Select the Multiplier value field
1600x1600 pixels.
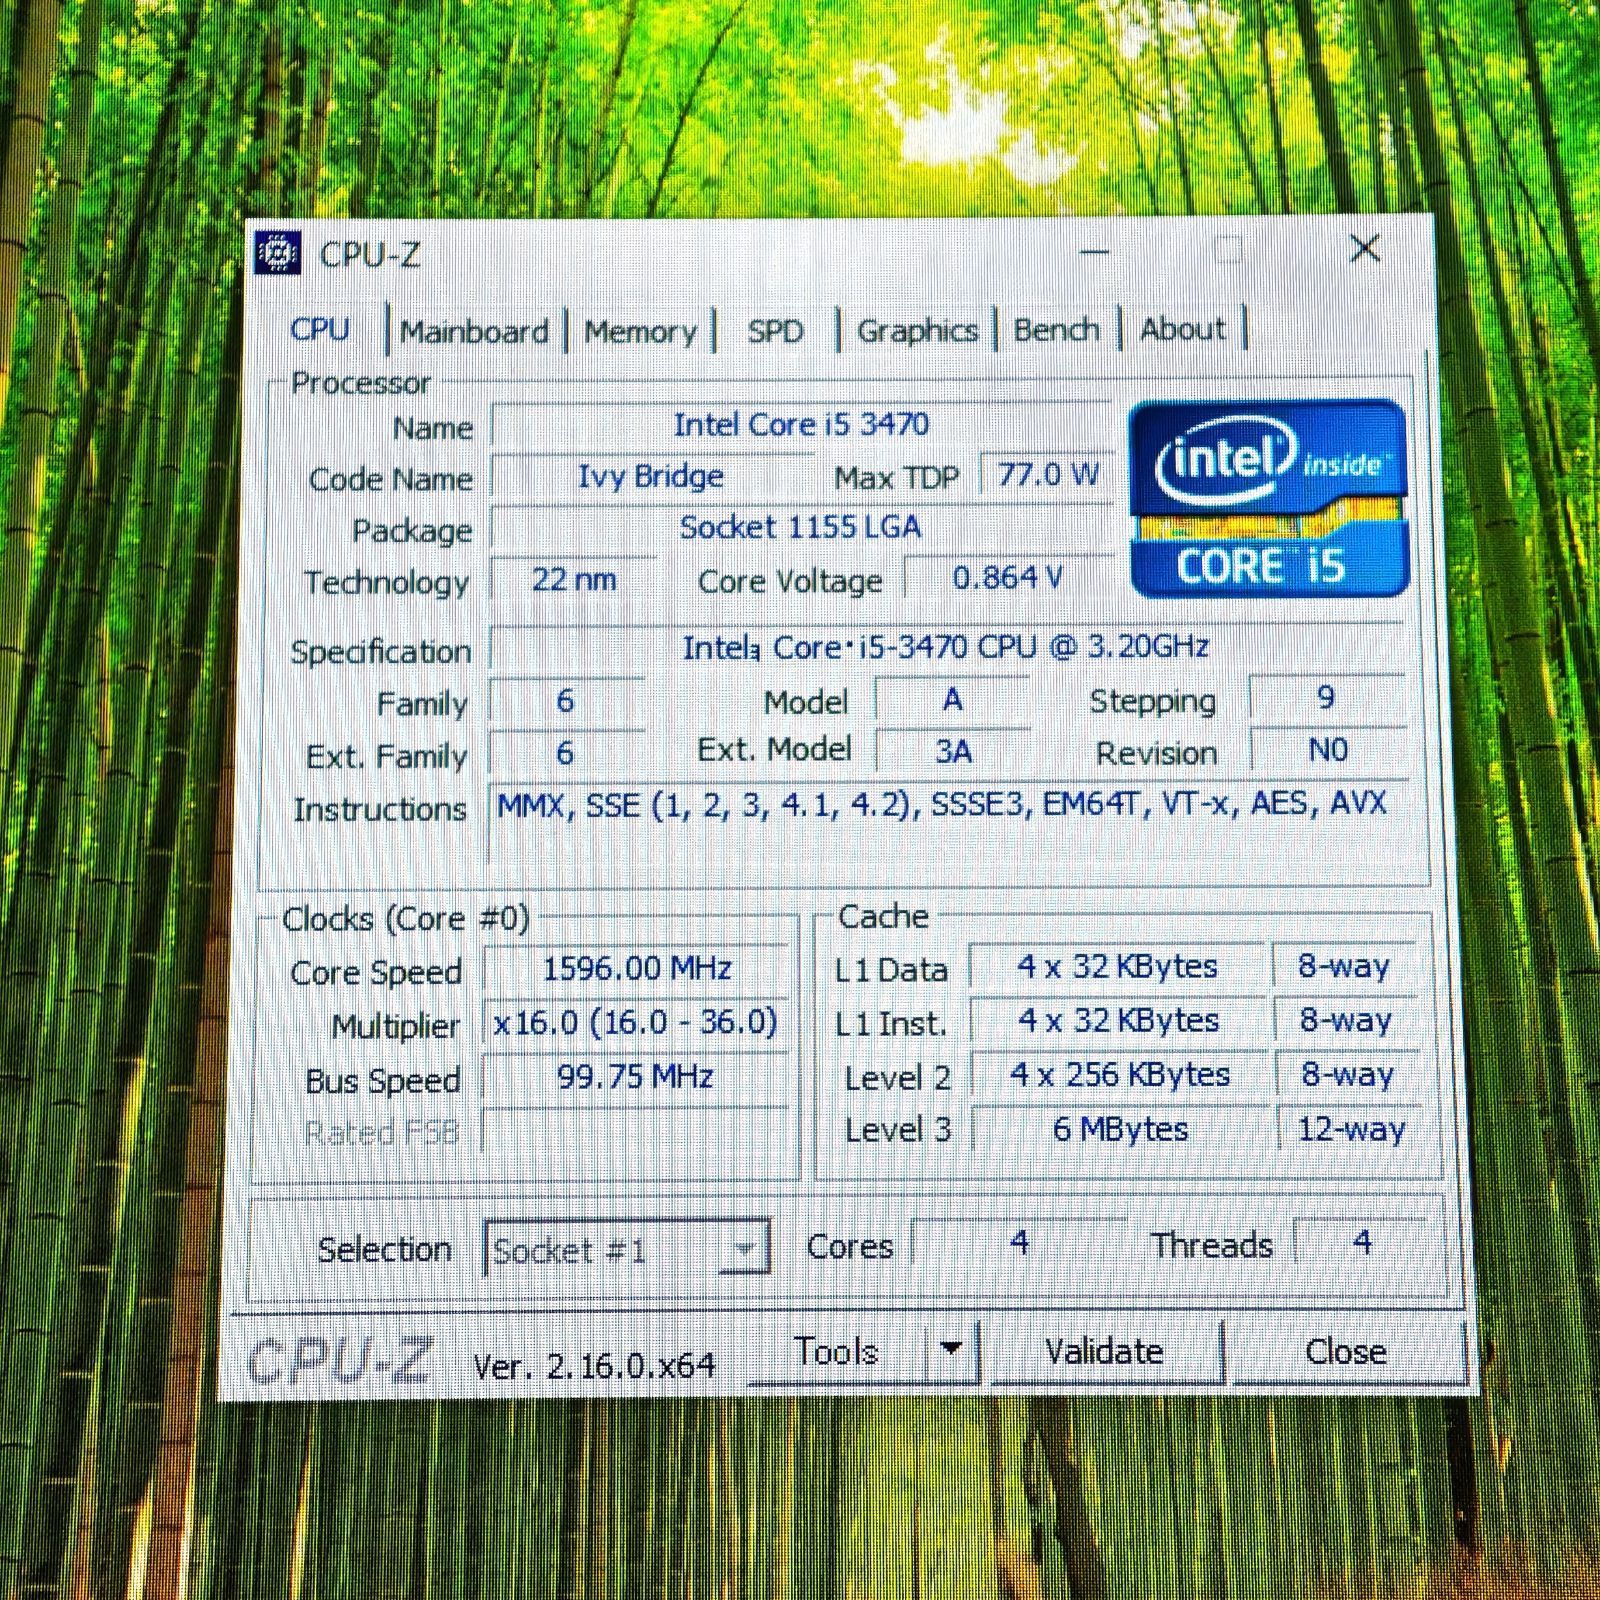(x=637, y=1022)
